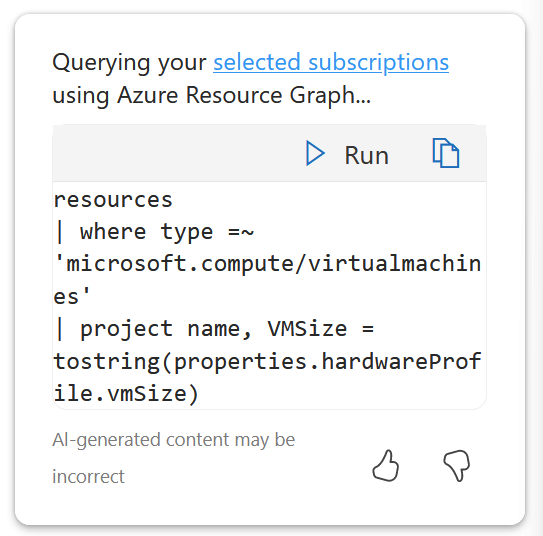Image resolution: width=543 pixels, height=536 pixels.
Task: Copy the query with the copy icon
Action: (446, 153)
